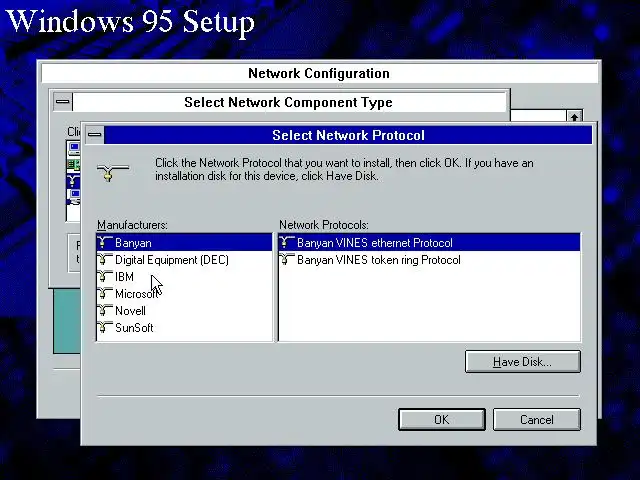Pick SunSoft in the Manufacturers list

tap(184, 328)
